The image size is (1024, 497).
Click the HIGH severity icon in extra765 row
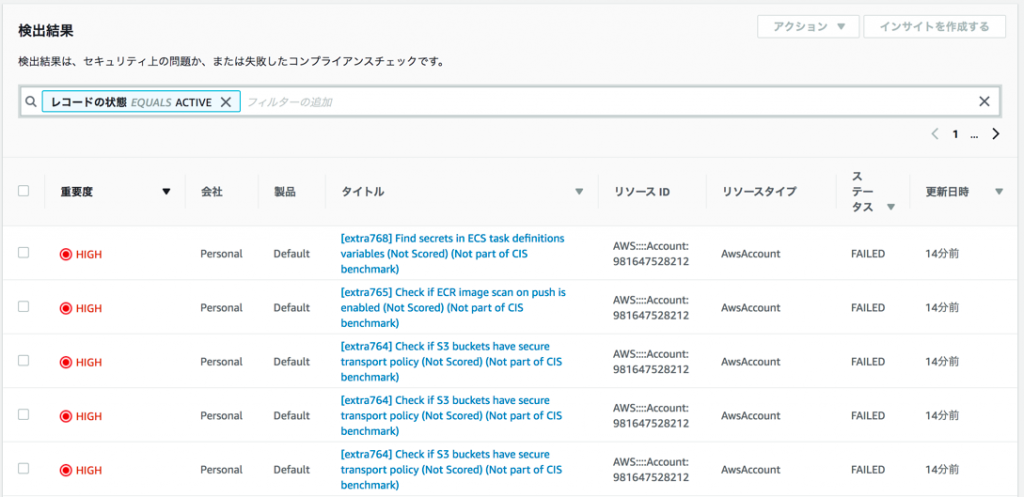click(x=65, y=308)
